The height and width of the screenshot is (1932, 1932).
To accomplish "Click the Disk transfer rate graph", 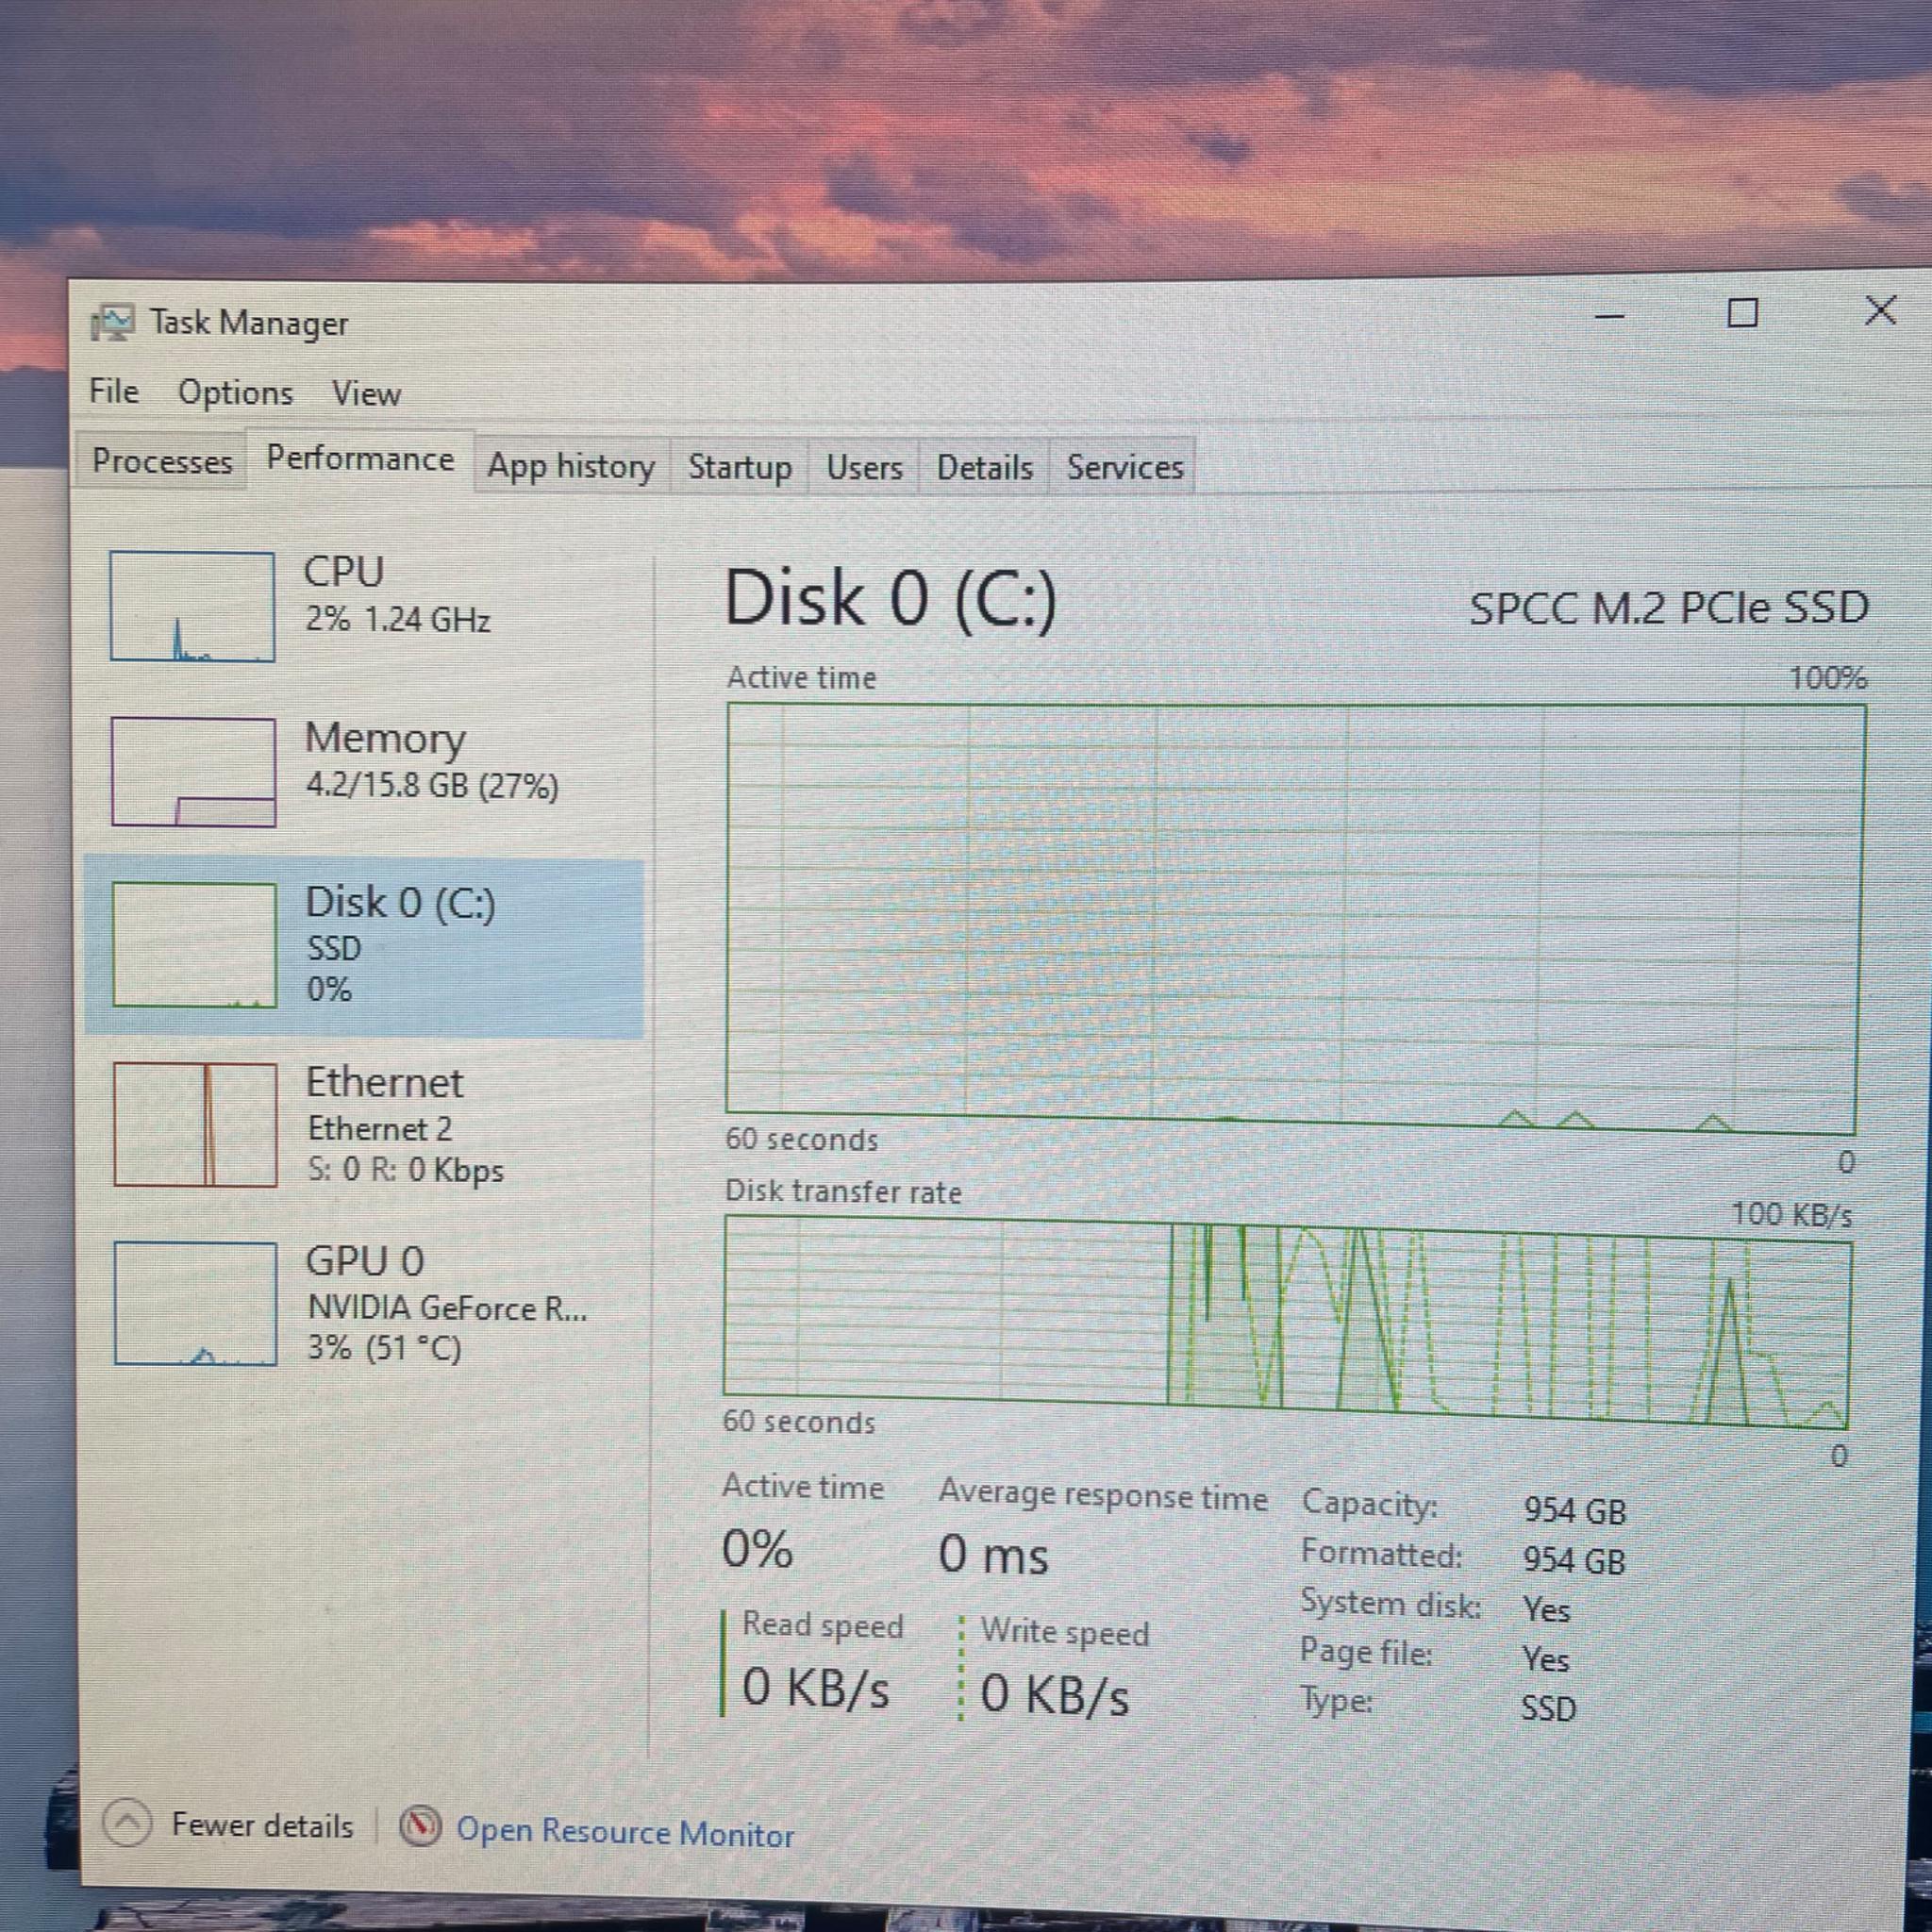I will coord(1287,1322).
